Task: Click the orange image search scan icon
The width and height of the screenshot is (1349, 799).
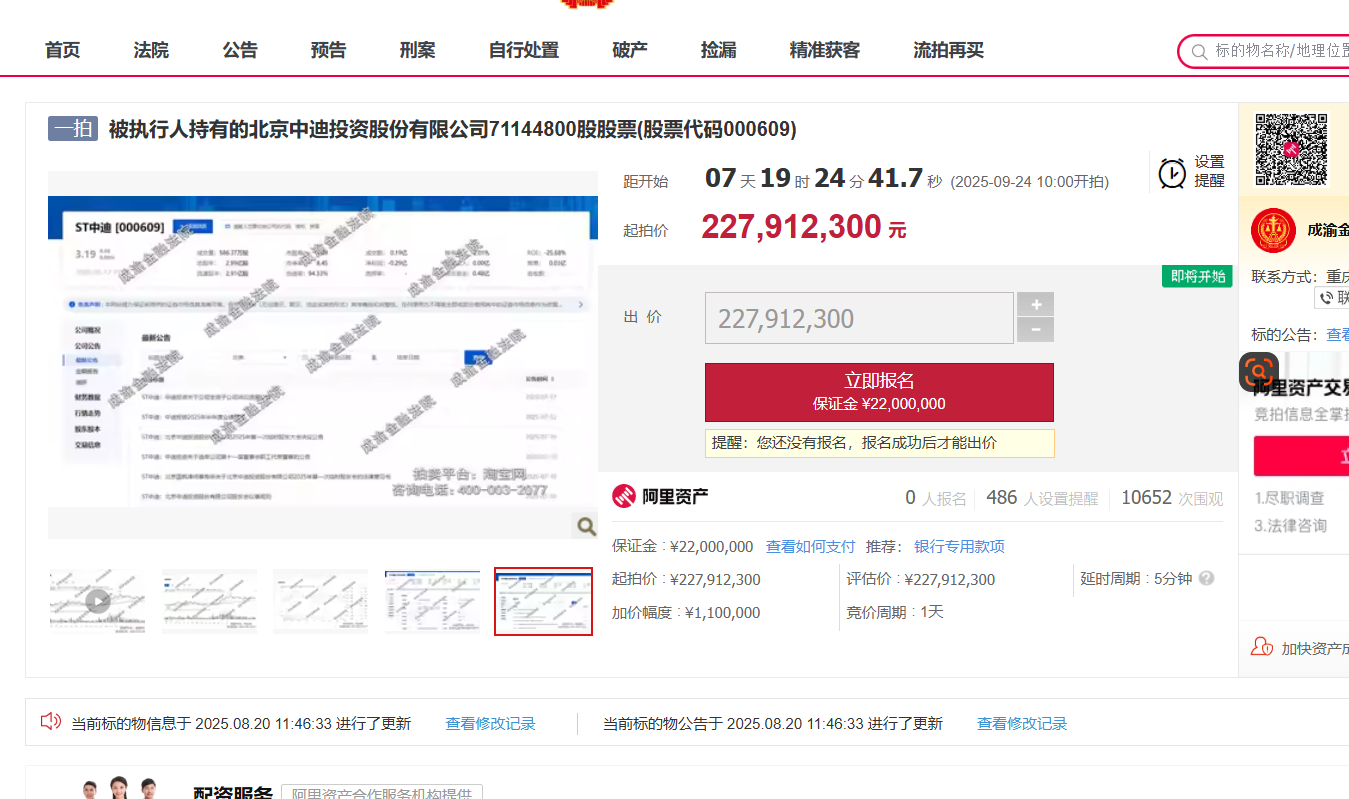Action: tap(1259, 371)
